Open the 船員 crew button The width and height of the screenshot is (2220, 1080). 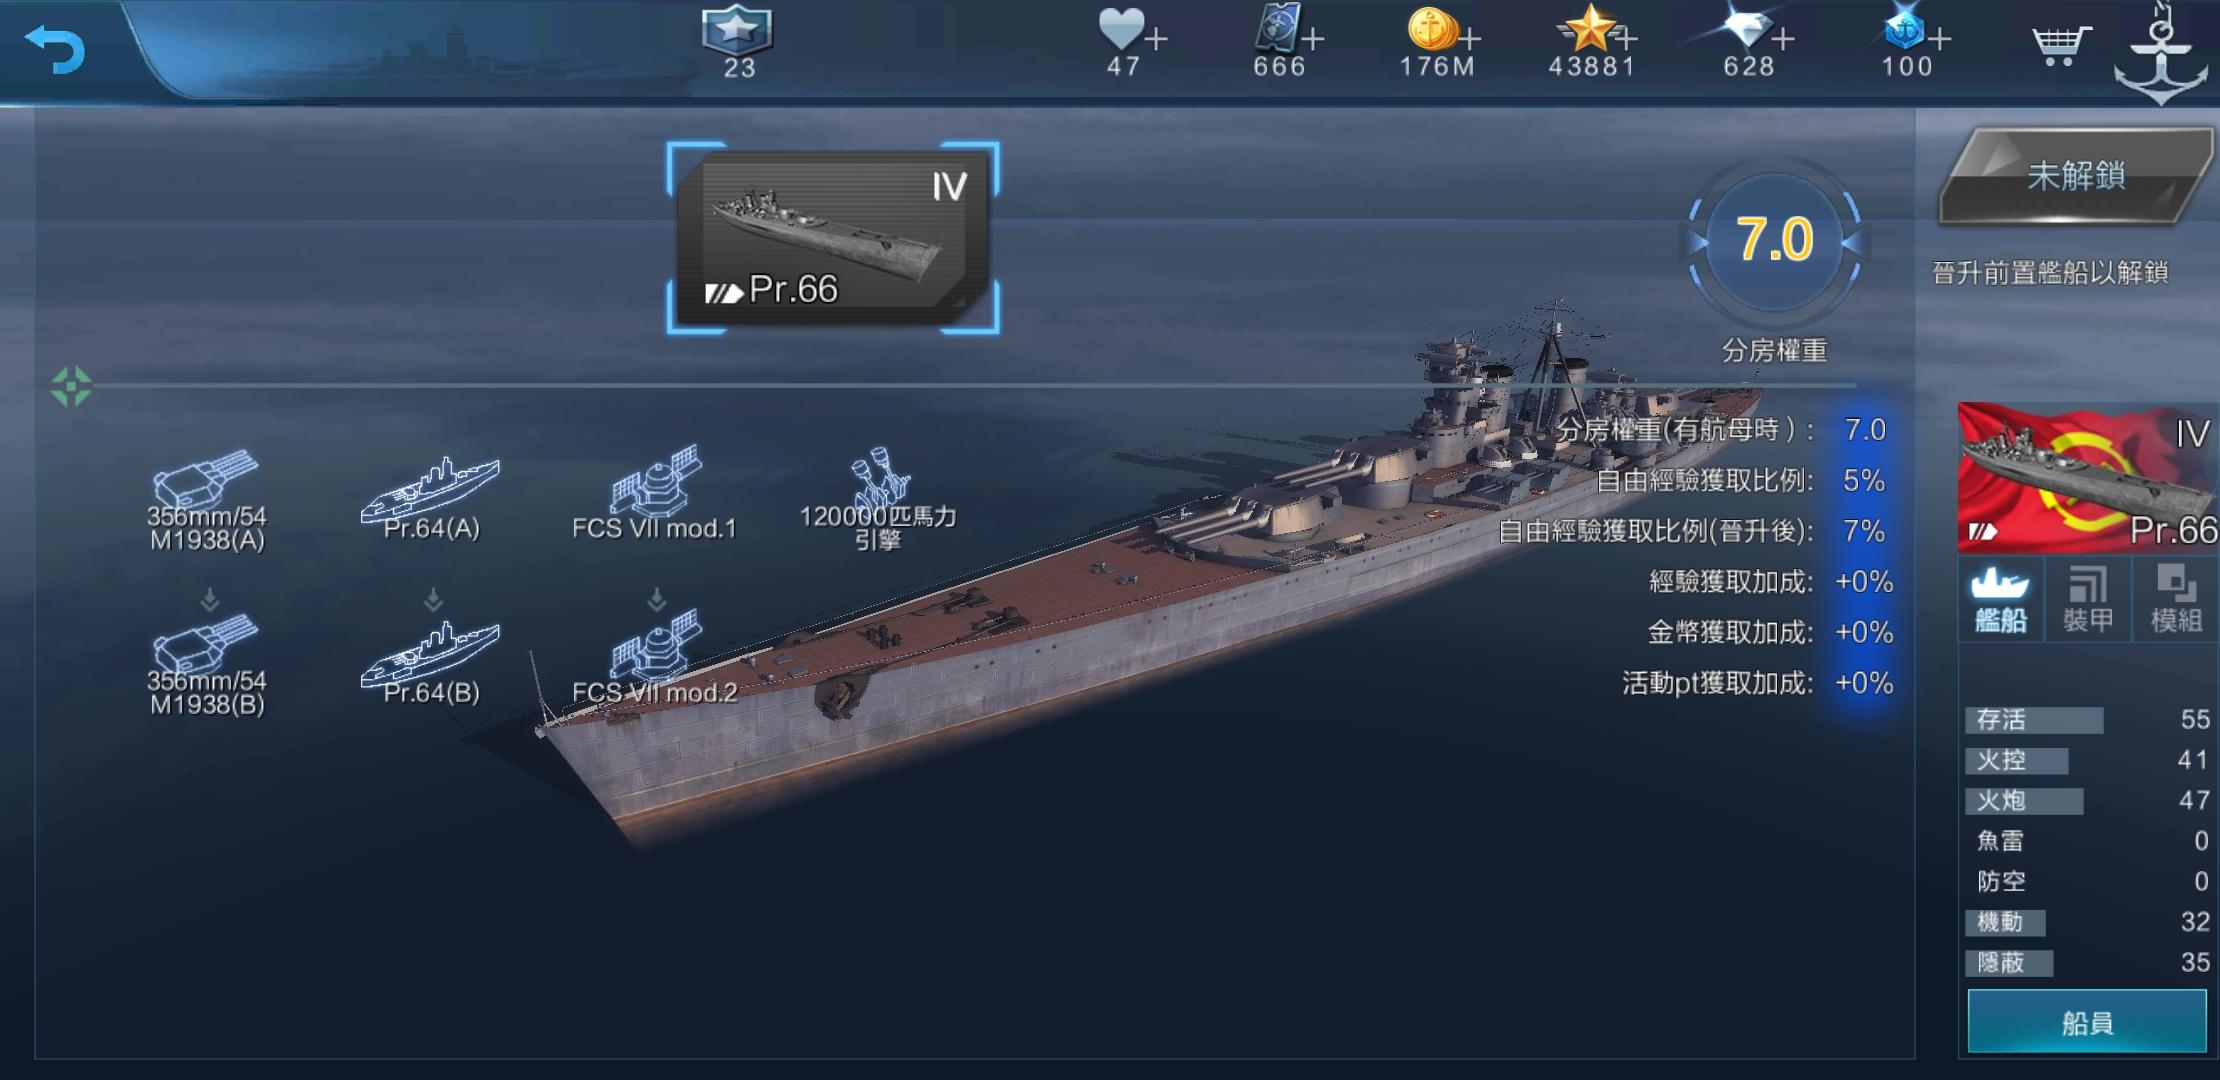click(2087, 1022)
